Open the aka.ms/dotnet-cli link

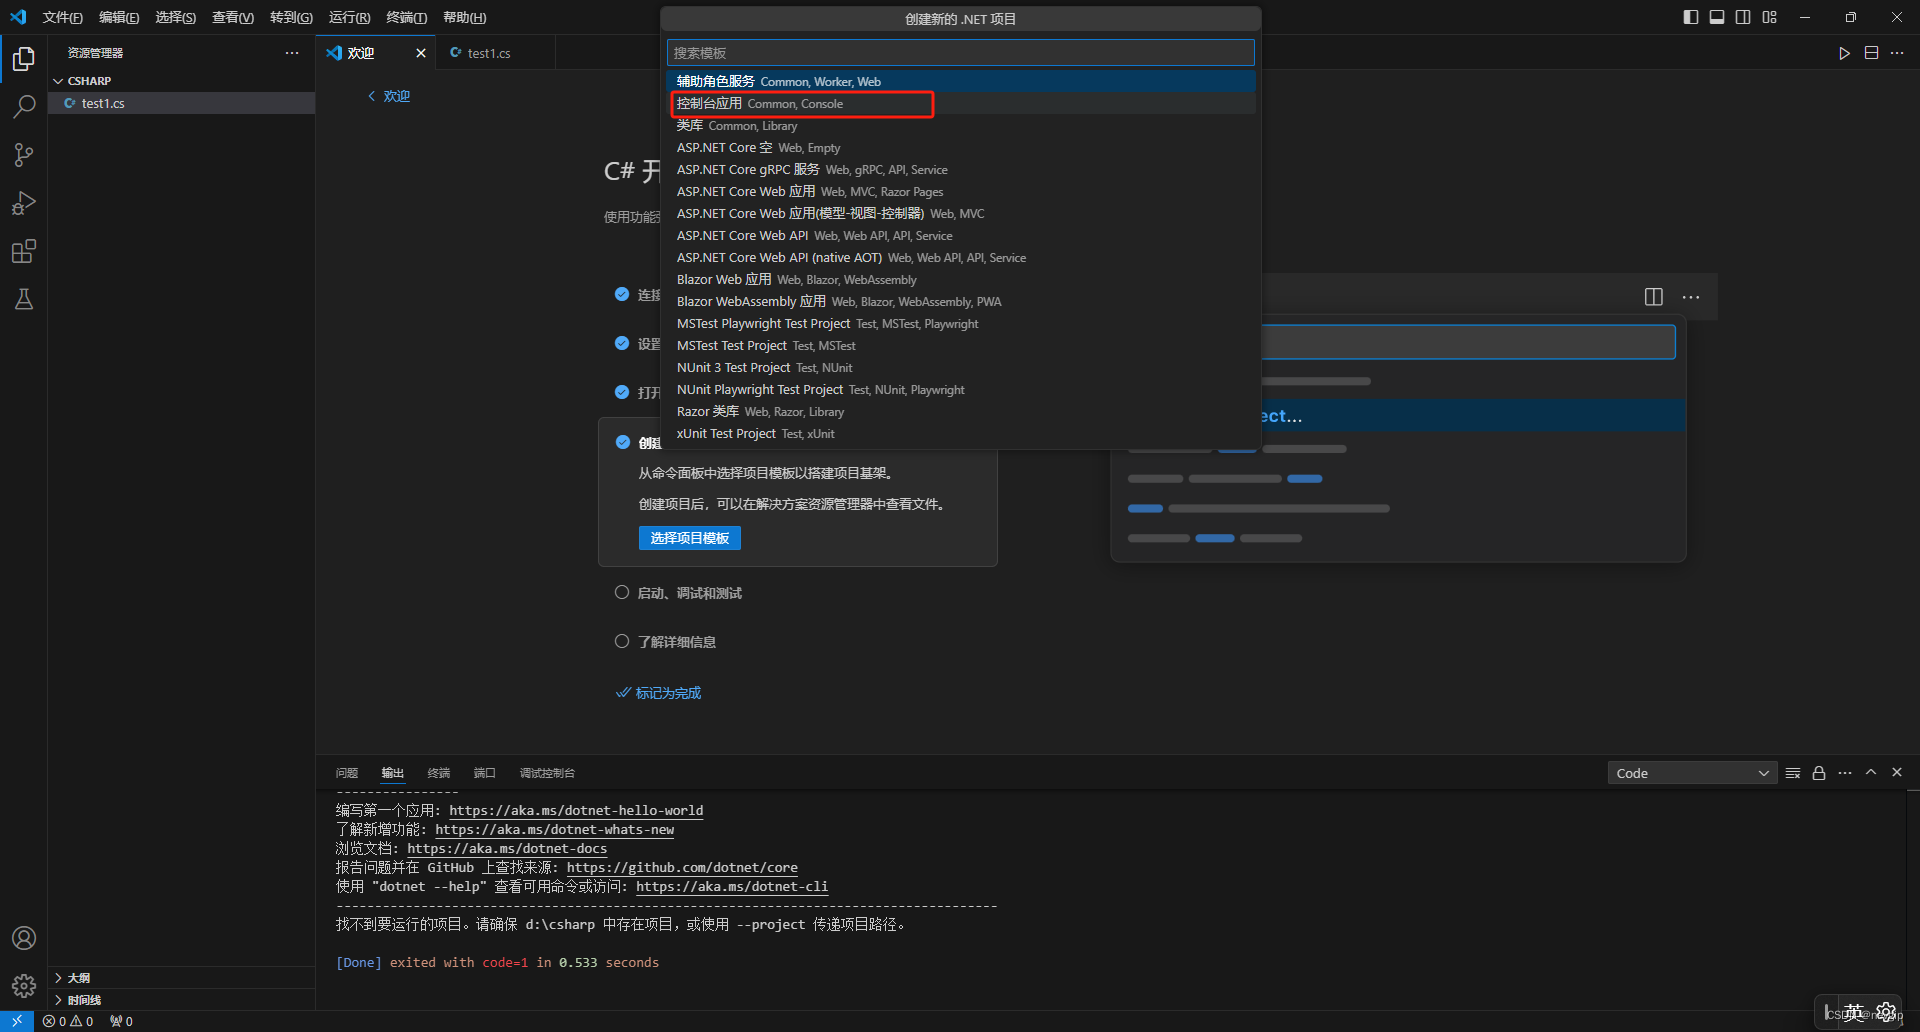click(x=732, y=887)
